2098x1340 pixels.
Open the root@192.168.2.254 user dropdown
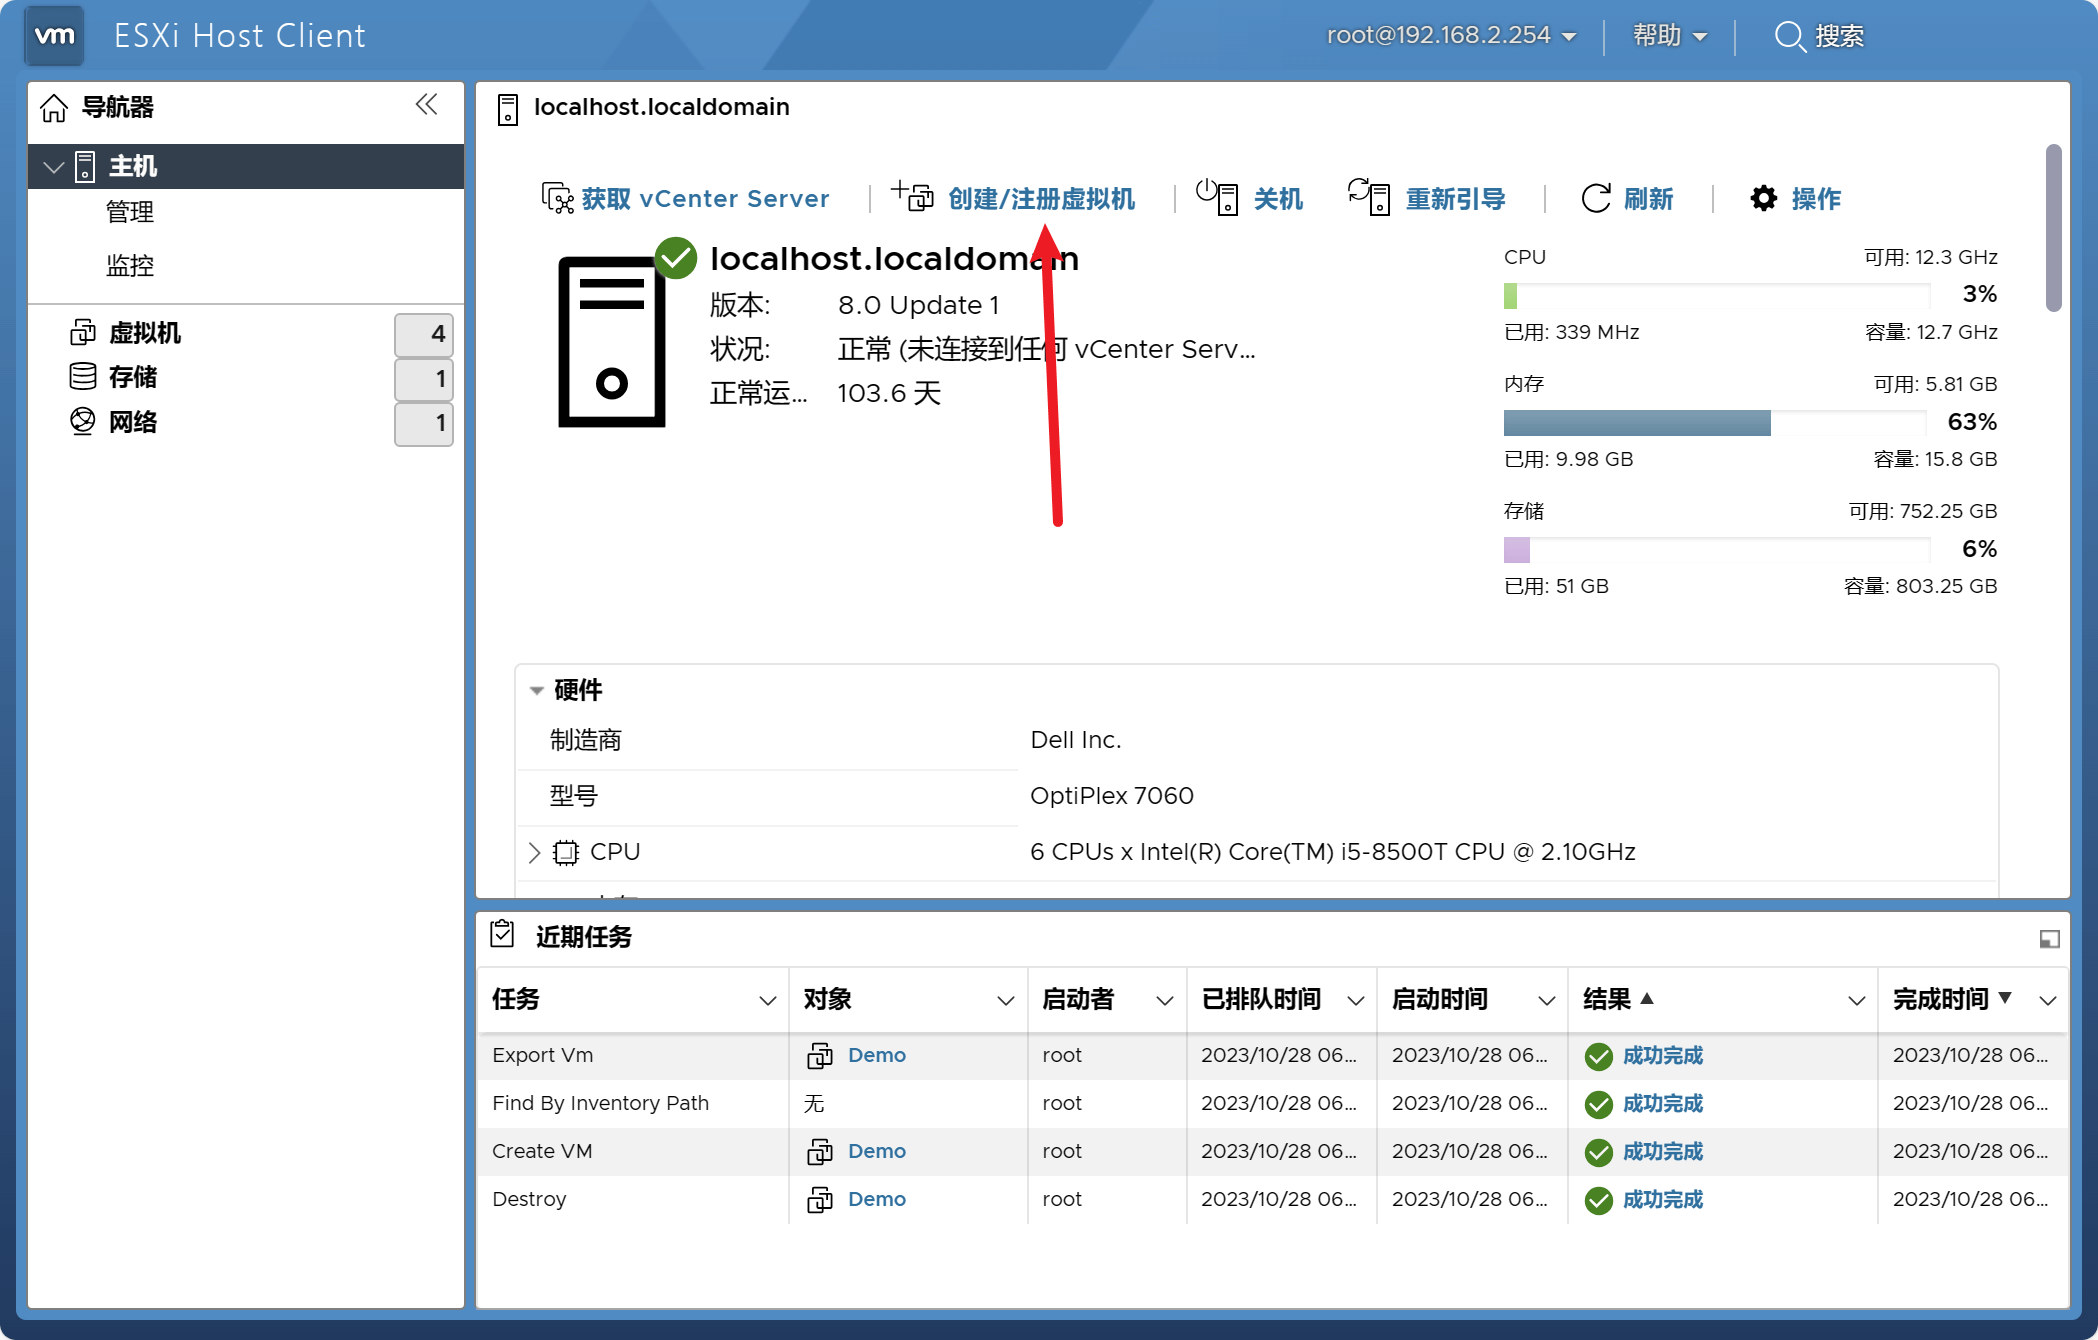coord(1451,36)
